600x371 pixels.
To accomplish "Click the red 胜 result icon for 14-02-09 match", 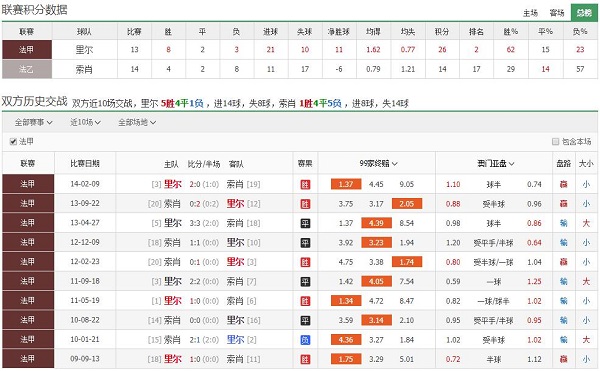I will click(305, 185).
